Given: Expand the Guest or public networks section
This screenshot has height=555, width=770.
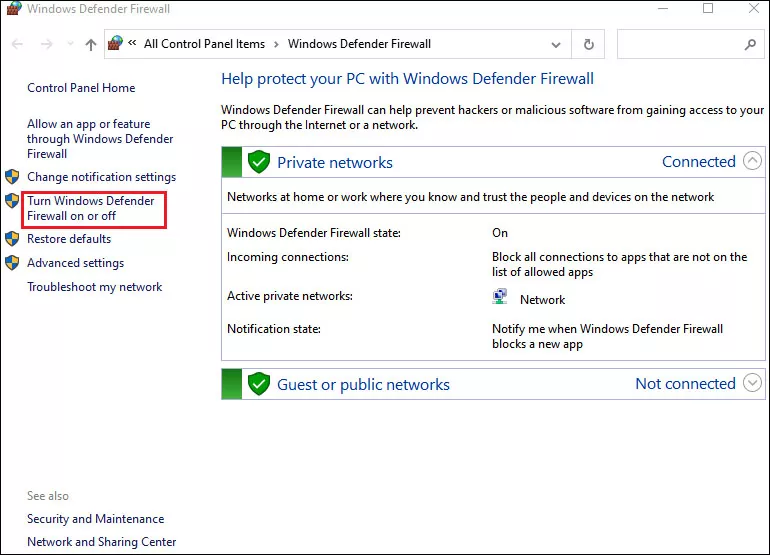Looking at the screenshot, I should coord(752,383).
